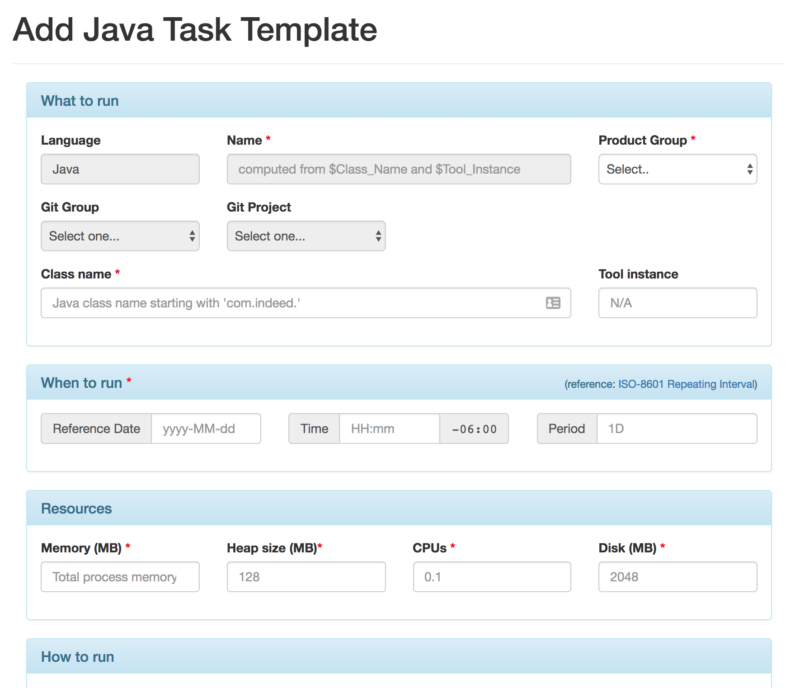Click the contact-card icon in Class name field

pyautogui.click(x=553, y=303)
